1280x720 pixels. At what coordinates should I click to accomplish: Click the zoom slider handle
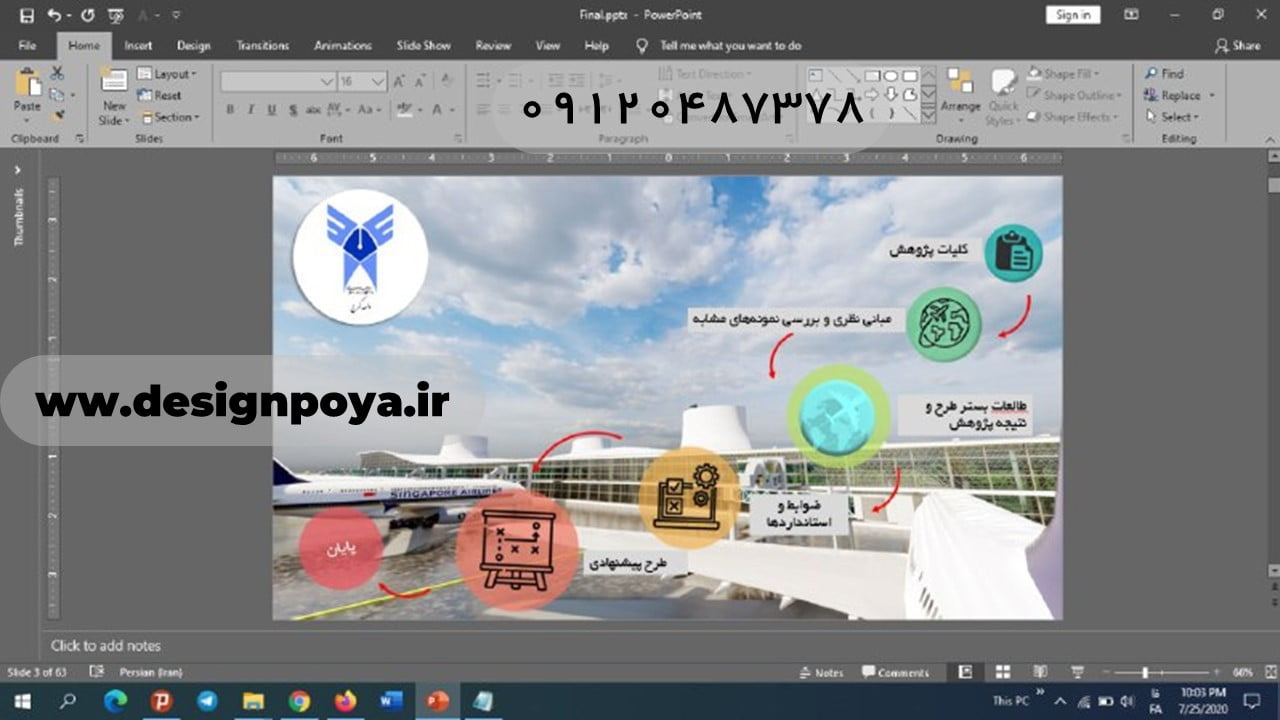[1145, 672]
